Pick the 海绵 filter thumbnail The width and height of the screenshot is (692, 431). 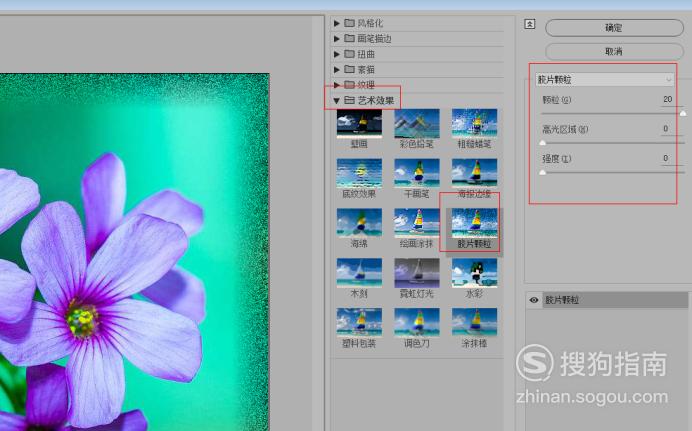pyautogui.click(x=359, y=223)
